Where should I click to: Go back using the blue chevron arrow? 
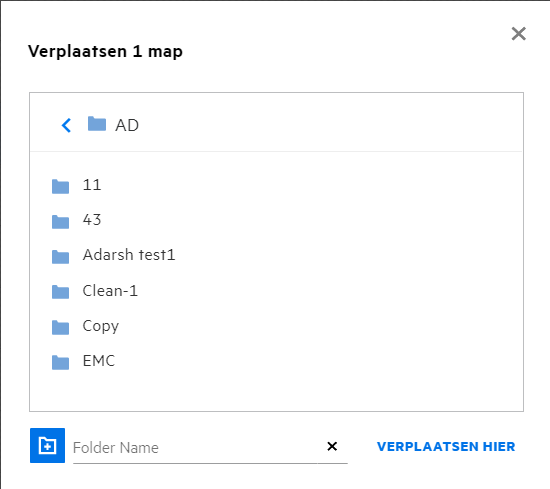(66, 125)
